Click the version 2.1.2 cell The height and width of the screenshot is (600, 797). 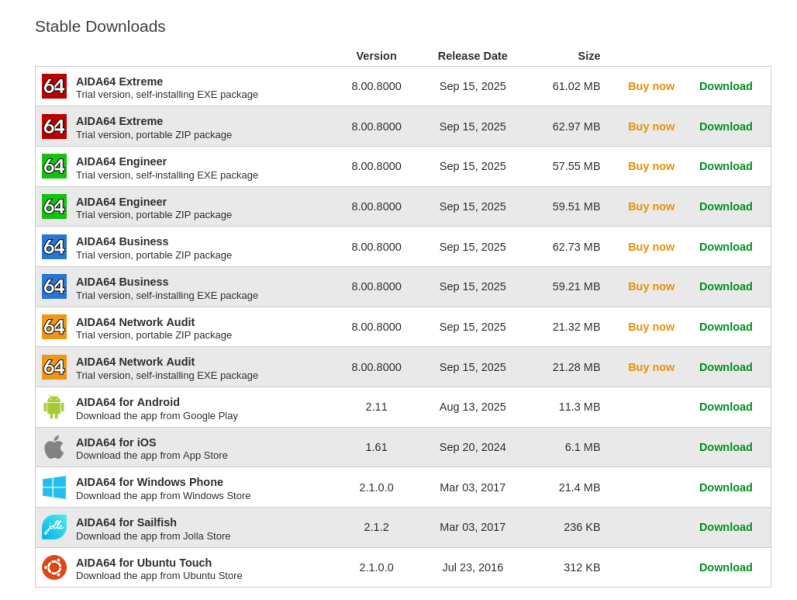(x=376, y=527)
